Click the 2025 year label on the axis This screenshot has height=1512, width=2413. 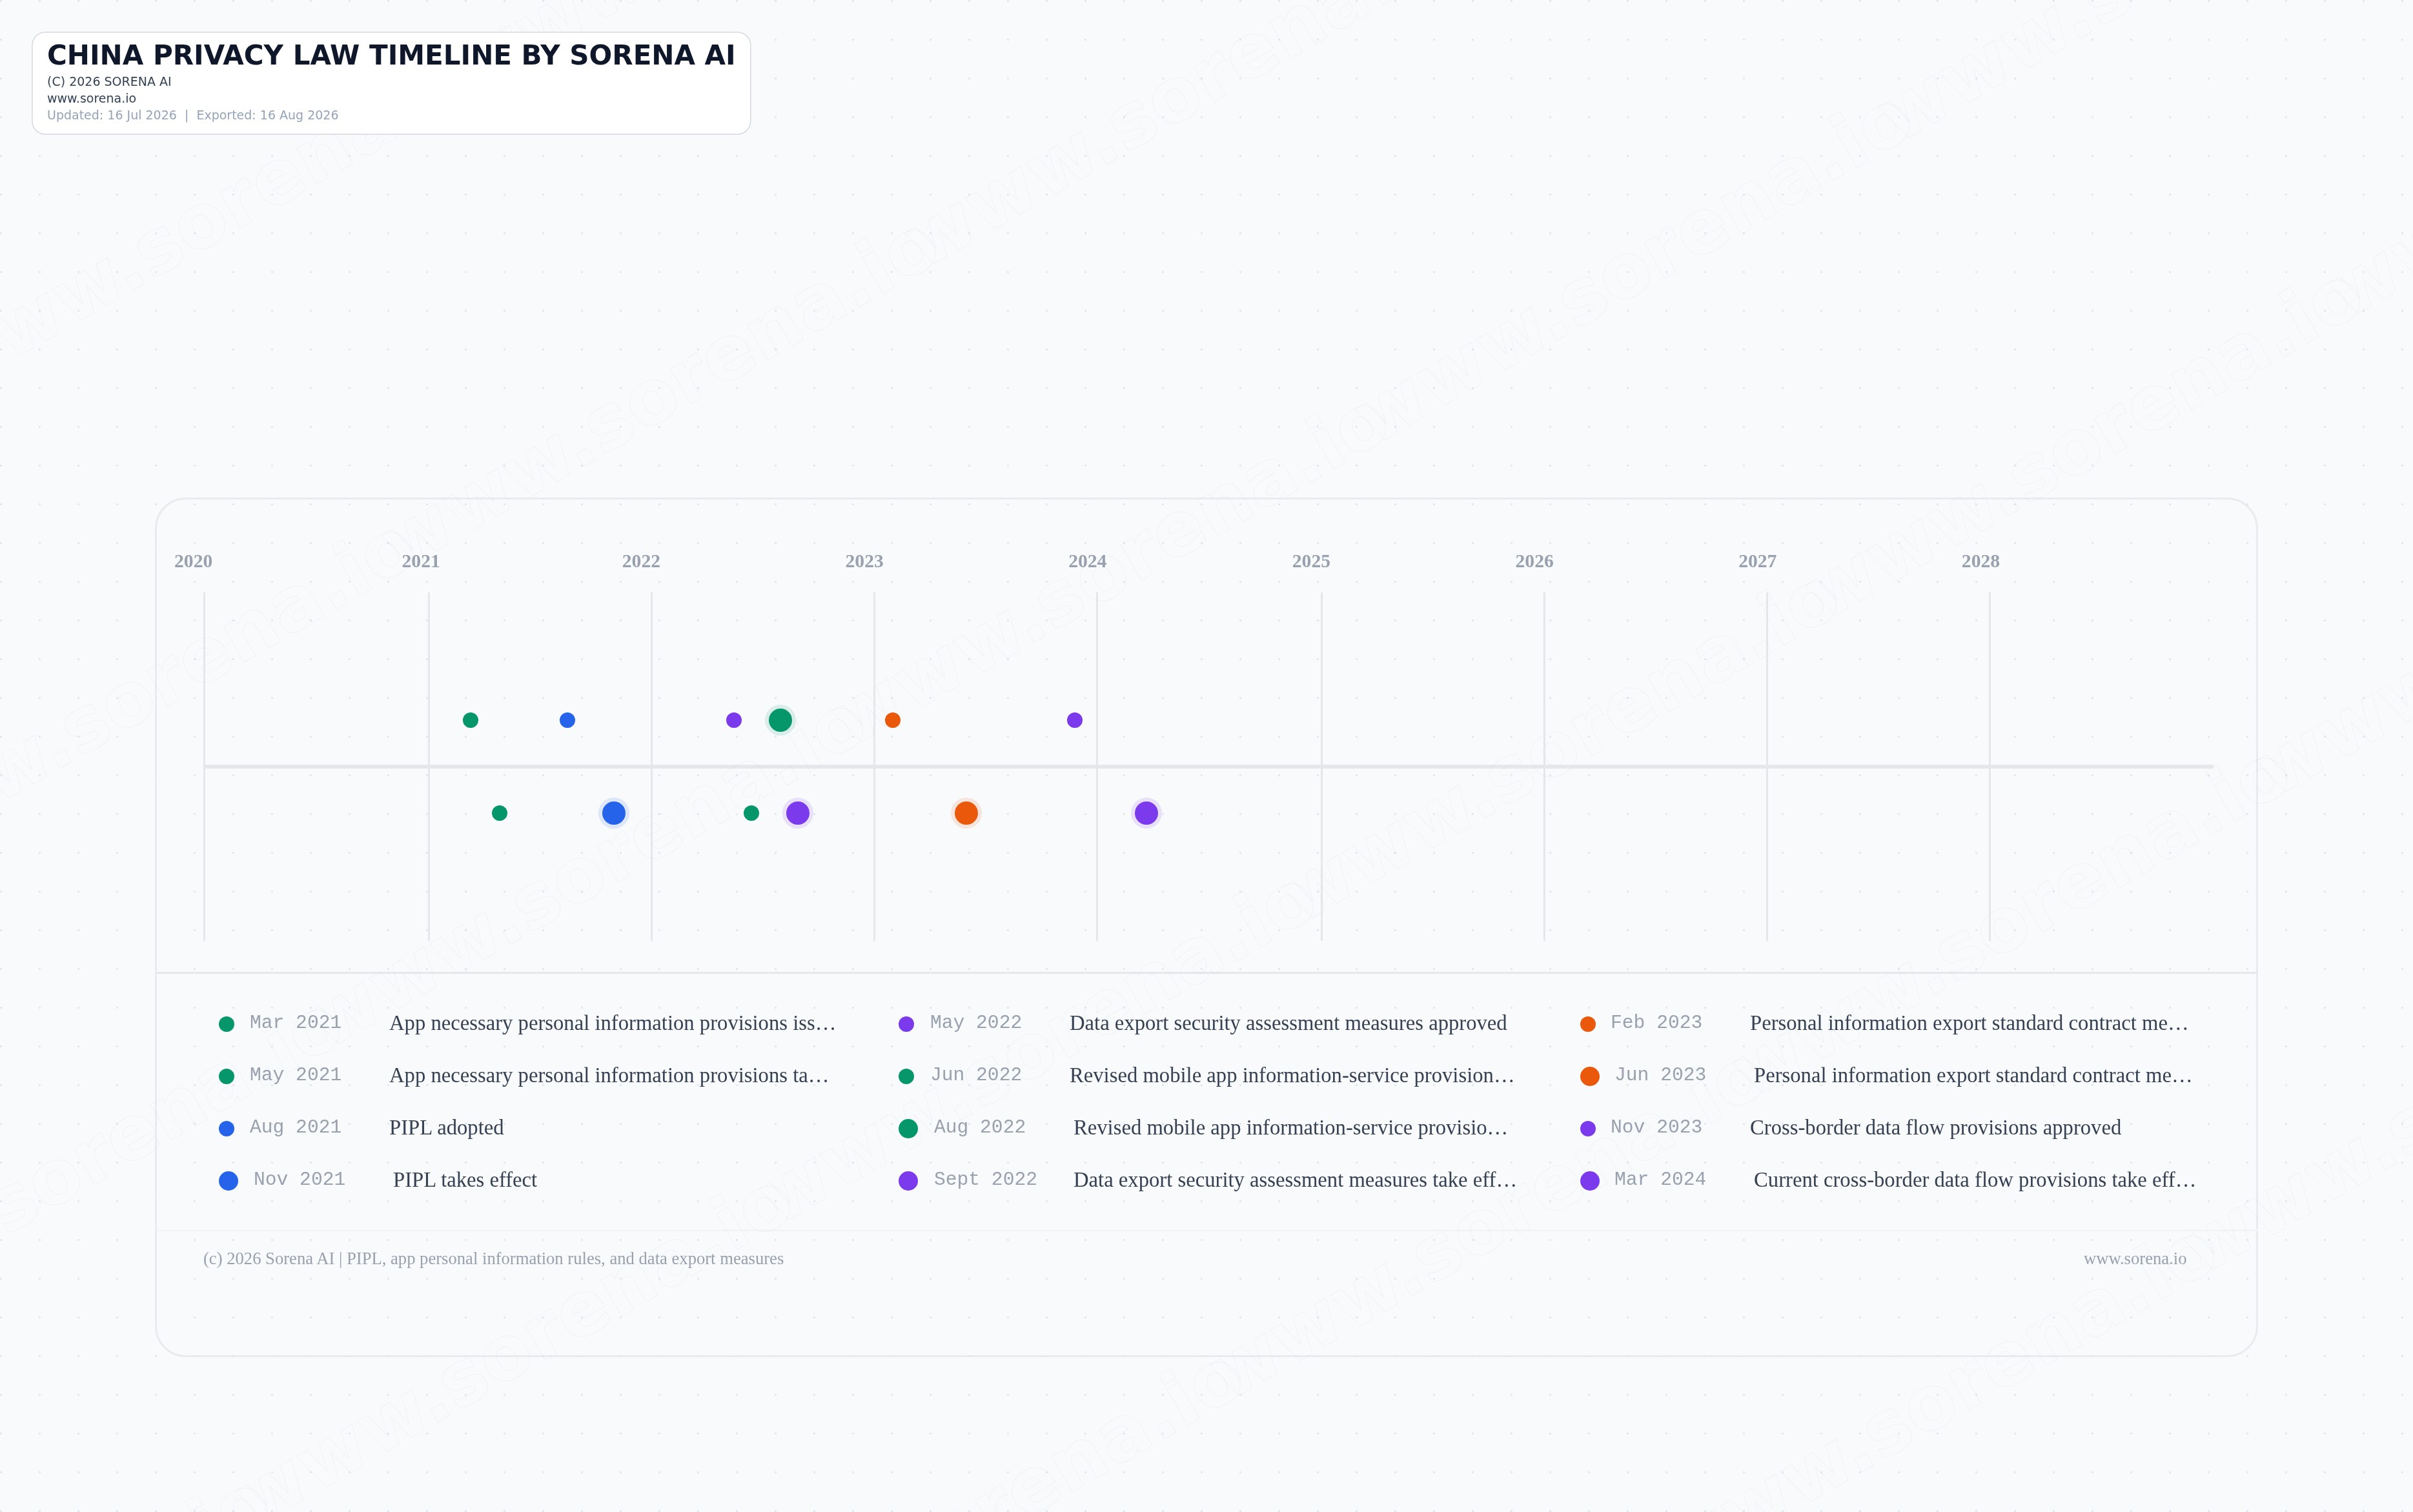1311,561
